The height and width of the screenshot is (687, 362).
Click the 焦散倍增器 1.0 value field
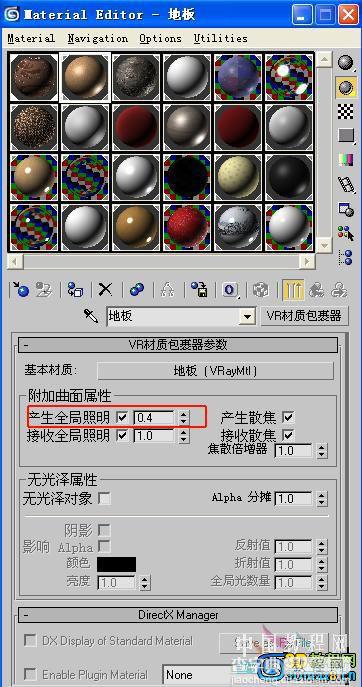coord(293,450)
